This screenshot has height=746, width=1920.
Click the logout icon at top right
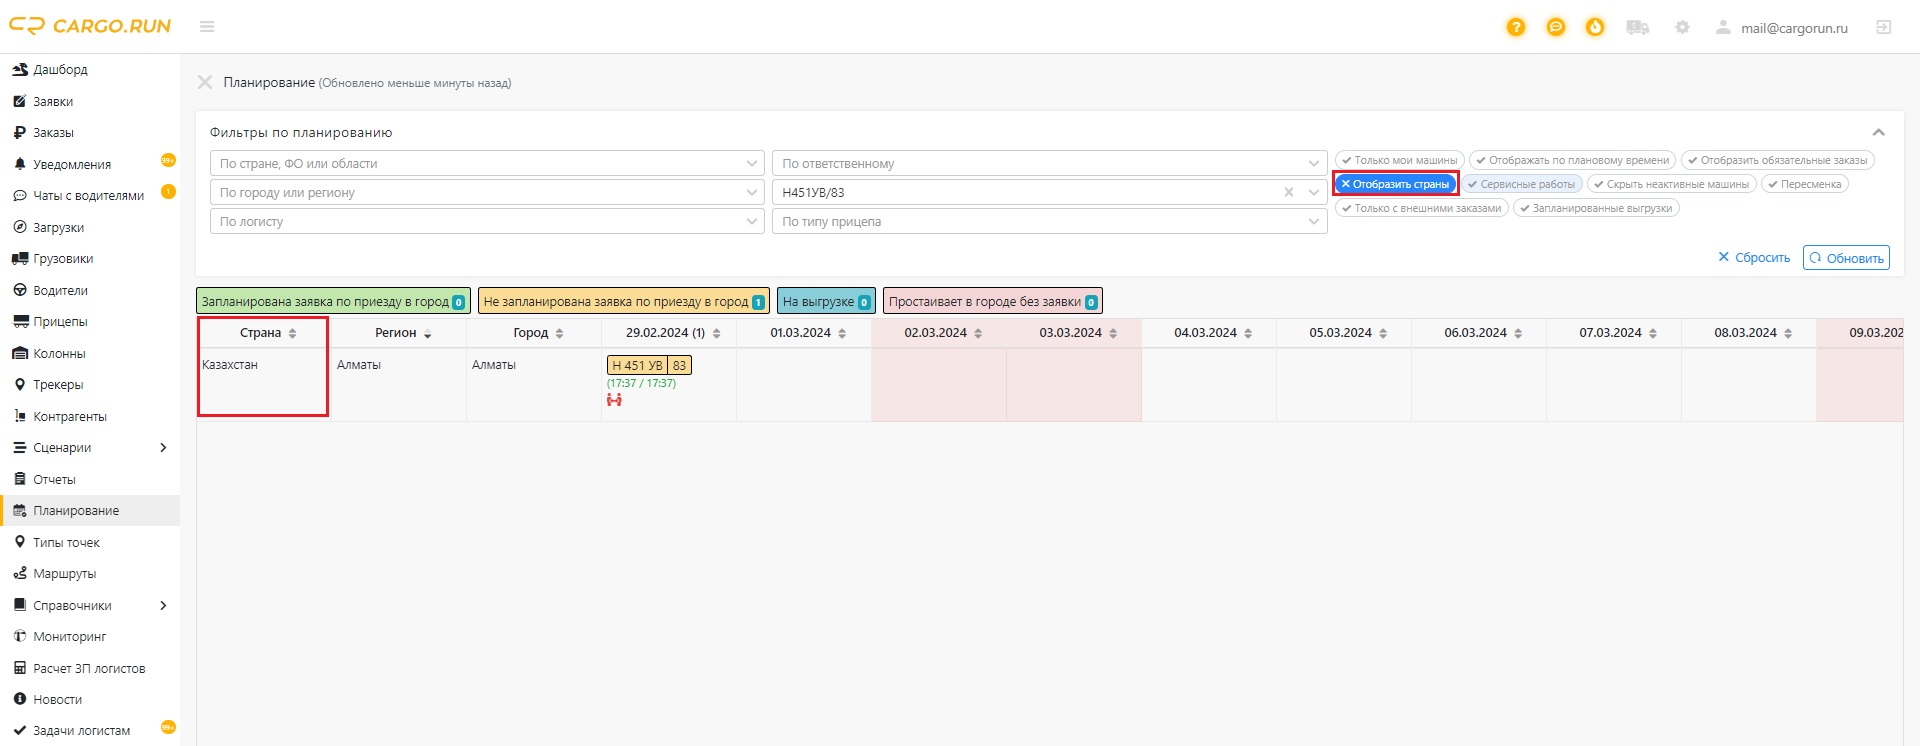1883,28
